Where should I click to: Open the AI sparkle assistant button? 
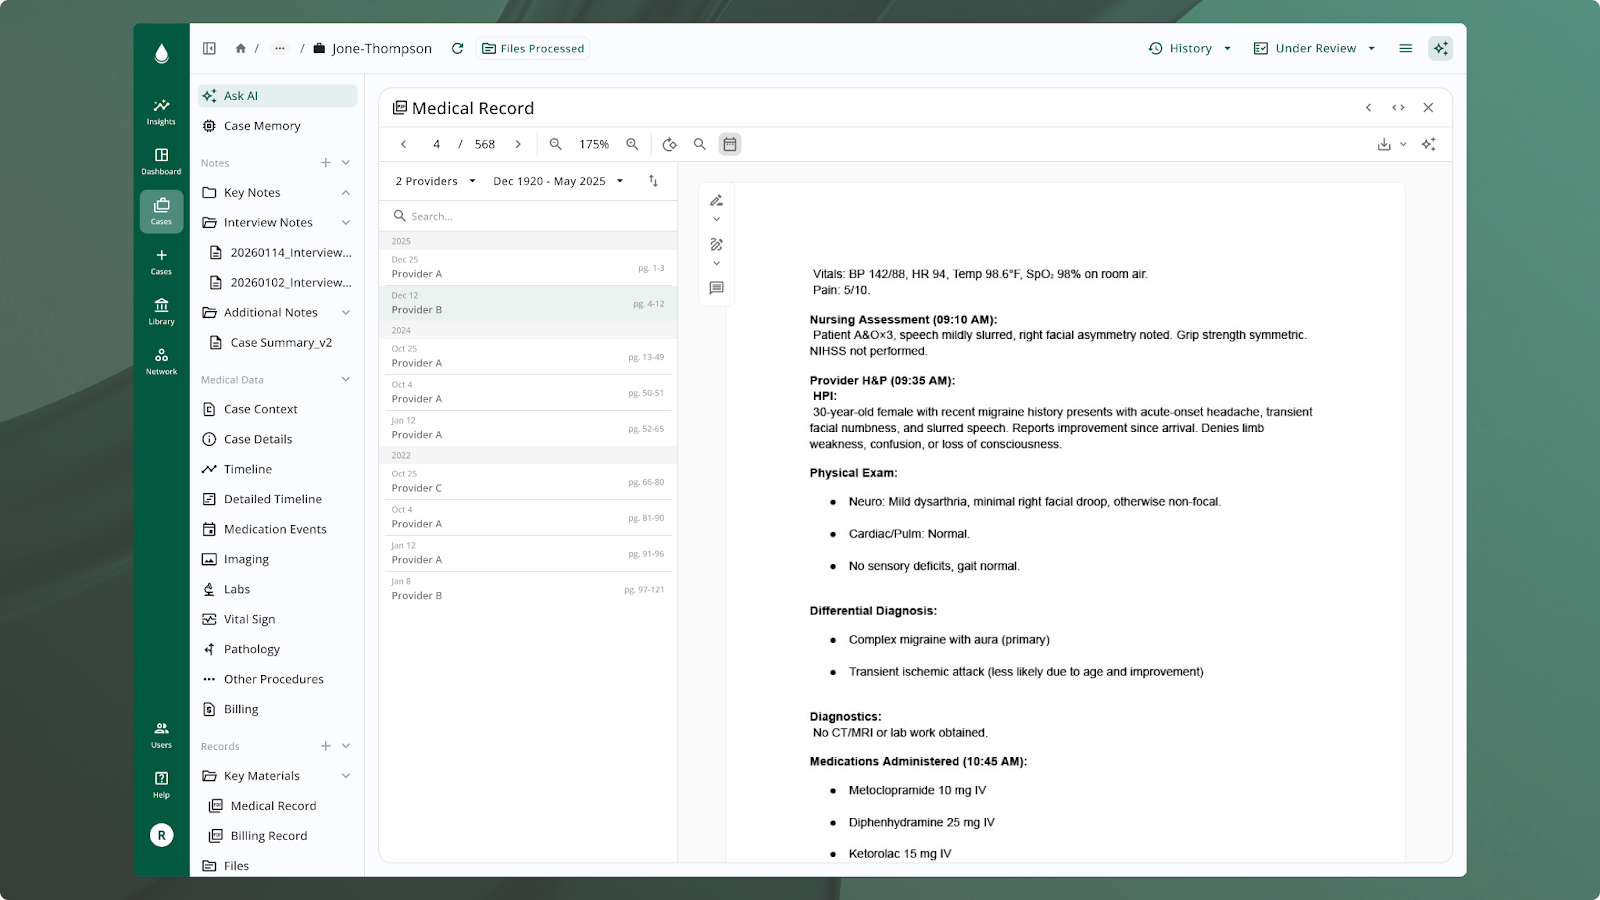(x=1440, y=48)
